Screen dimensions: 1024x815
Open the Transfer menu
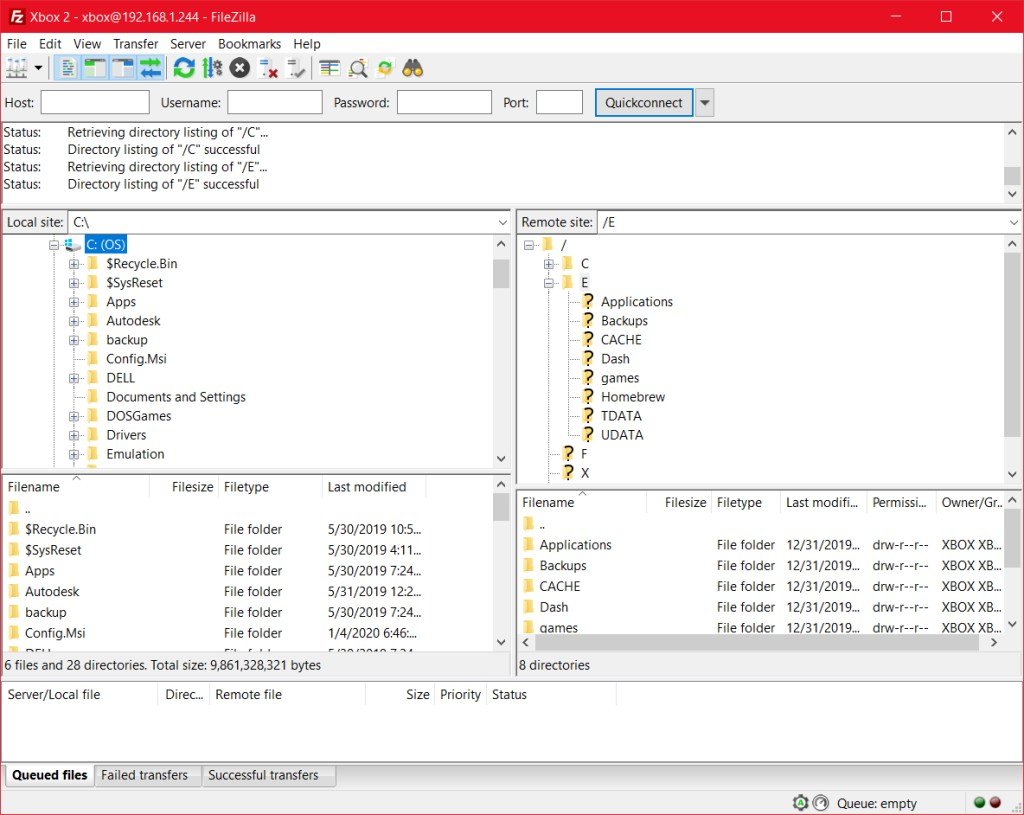click(135, 44)
